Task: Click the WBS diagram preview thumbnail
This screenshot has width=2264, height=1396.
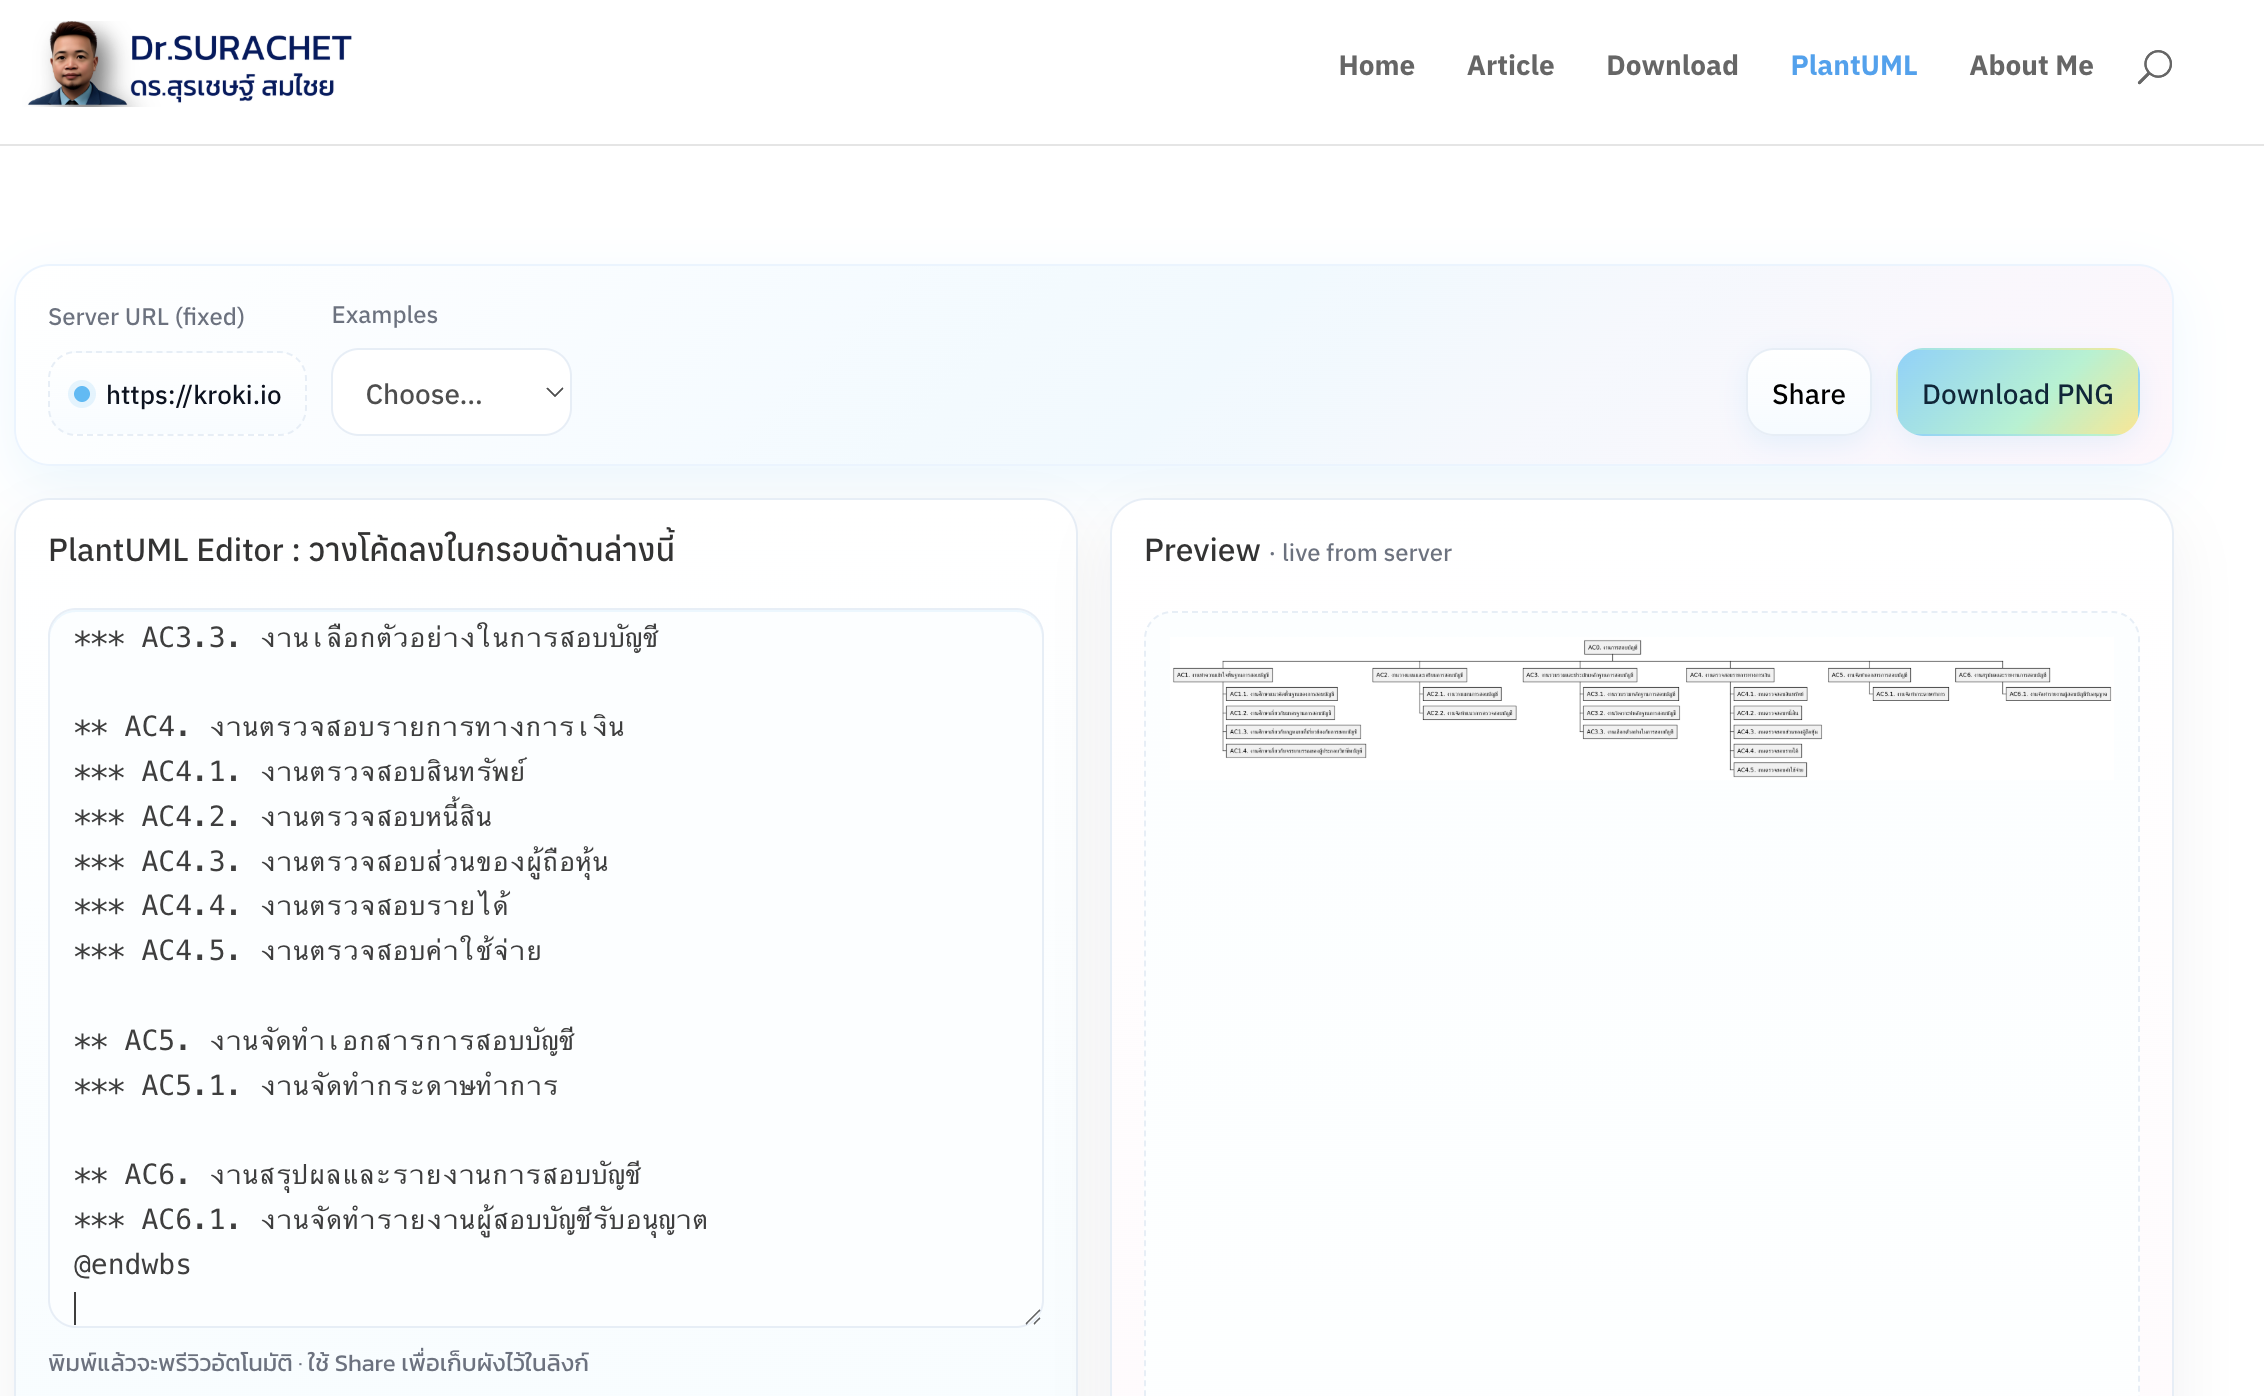Action: [1640, 707]
